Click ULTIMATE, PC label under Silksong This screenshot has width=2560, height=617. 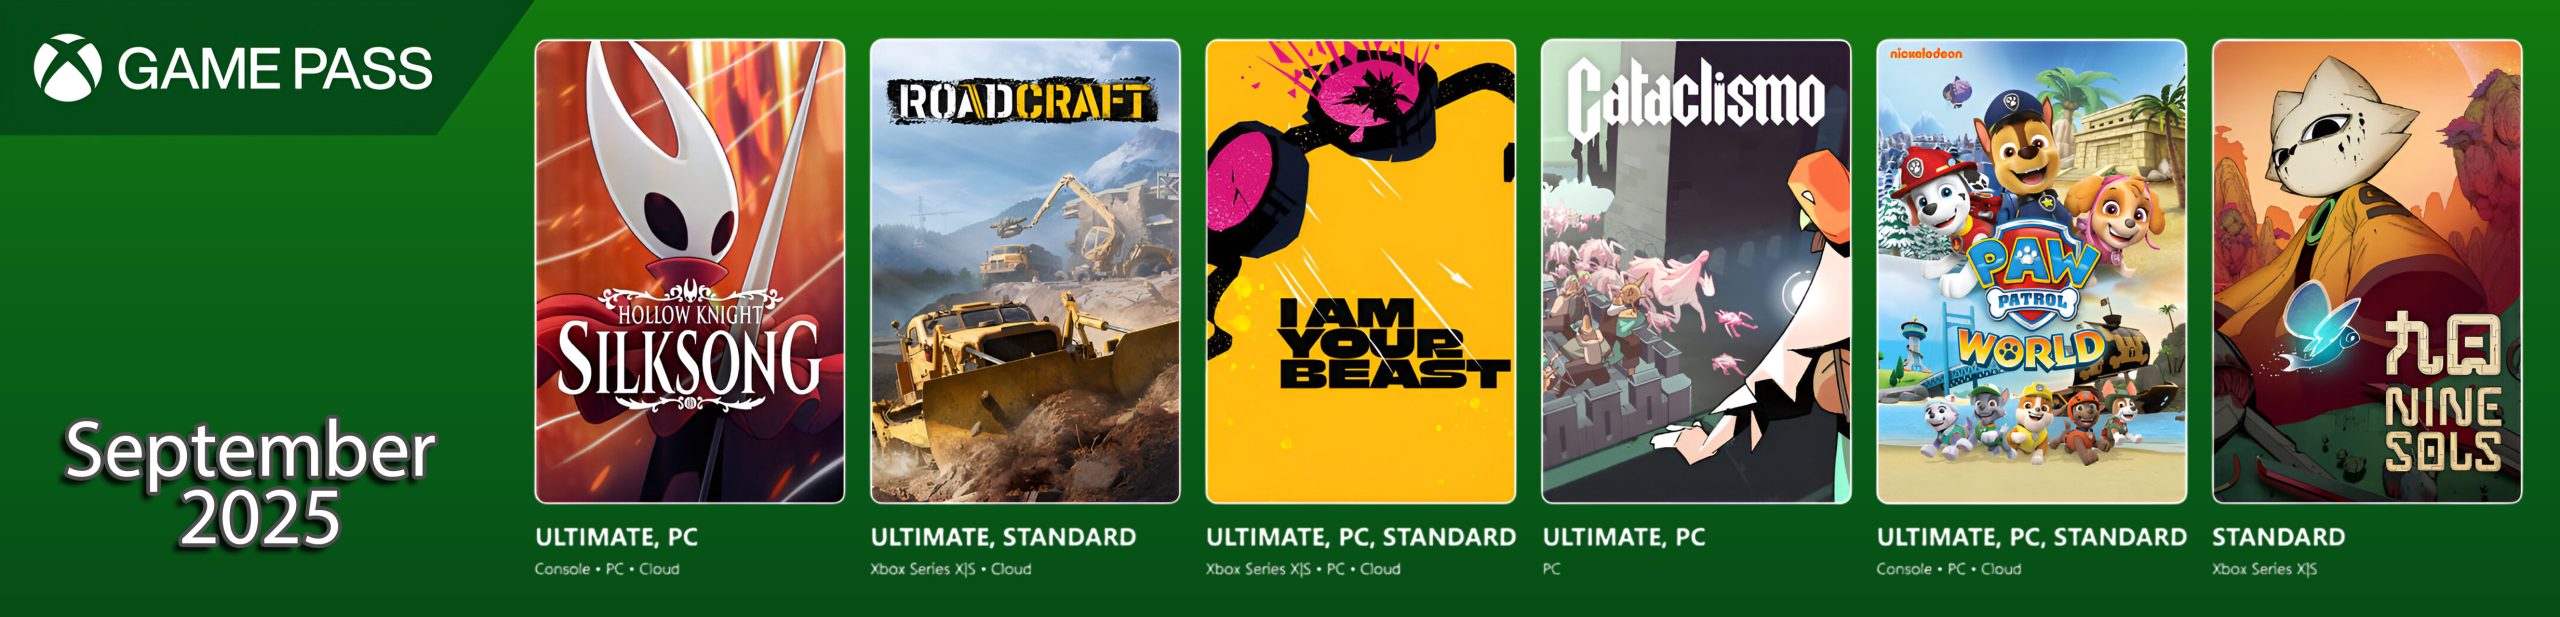tap(616, 537)
